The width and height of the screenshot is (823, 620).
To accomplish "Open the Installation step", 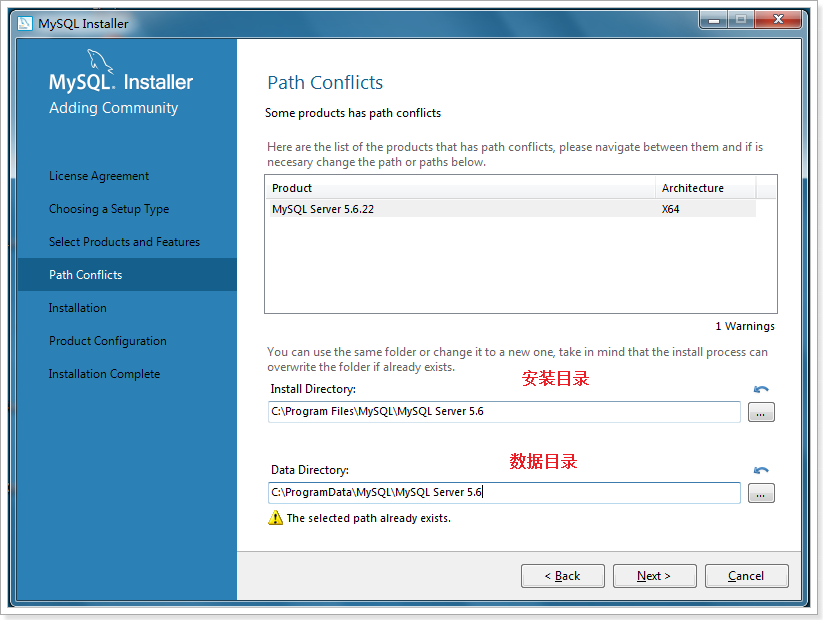I will (78, 308).
